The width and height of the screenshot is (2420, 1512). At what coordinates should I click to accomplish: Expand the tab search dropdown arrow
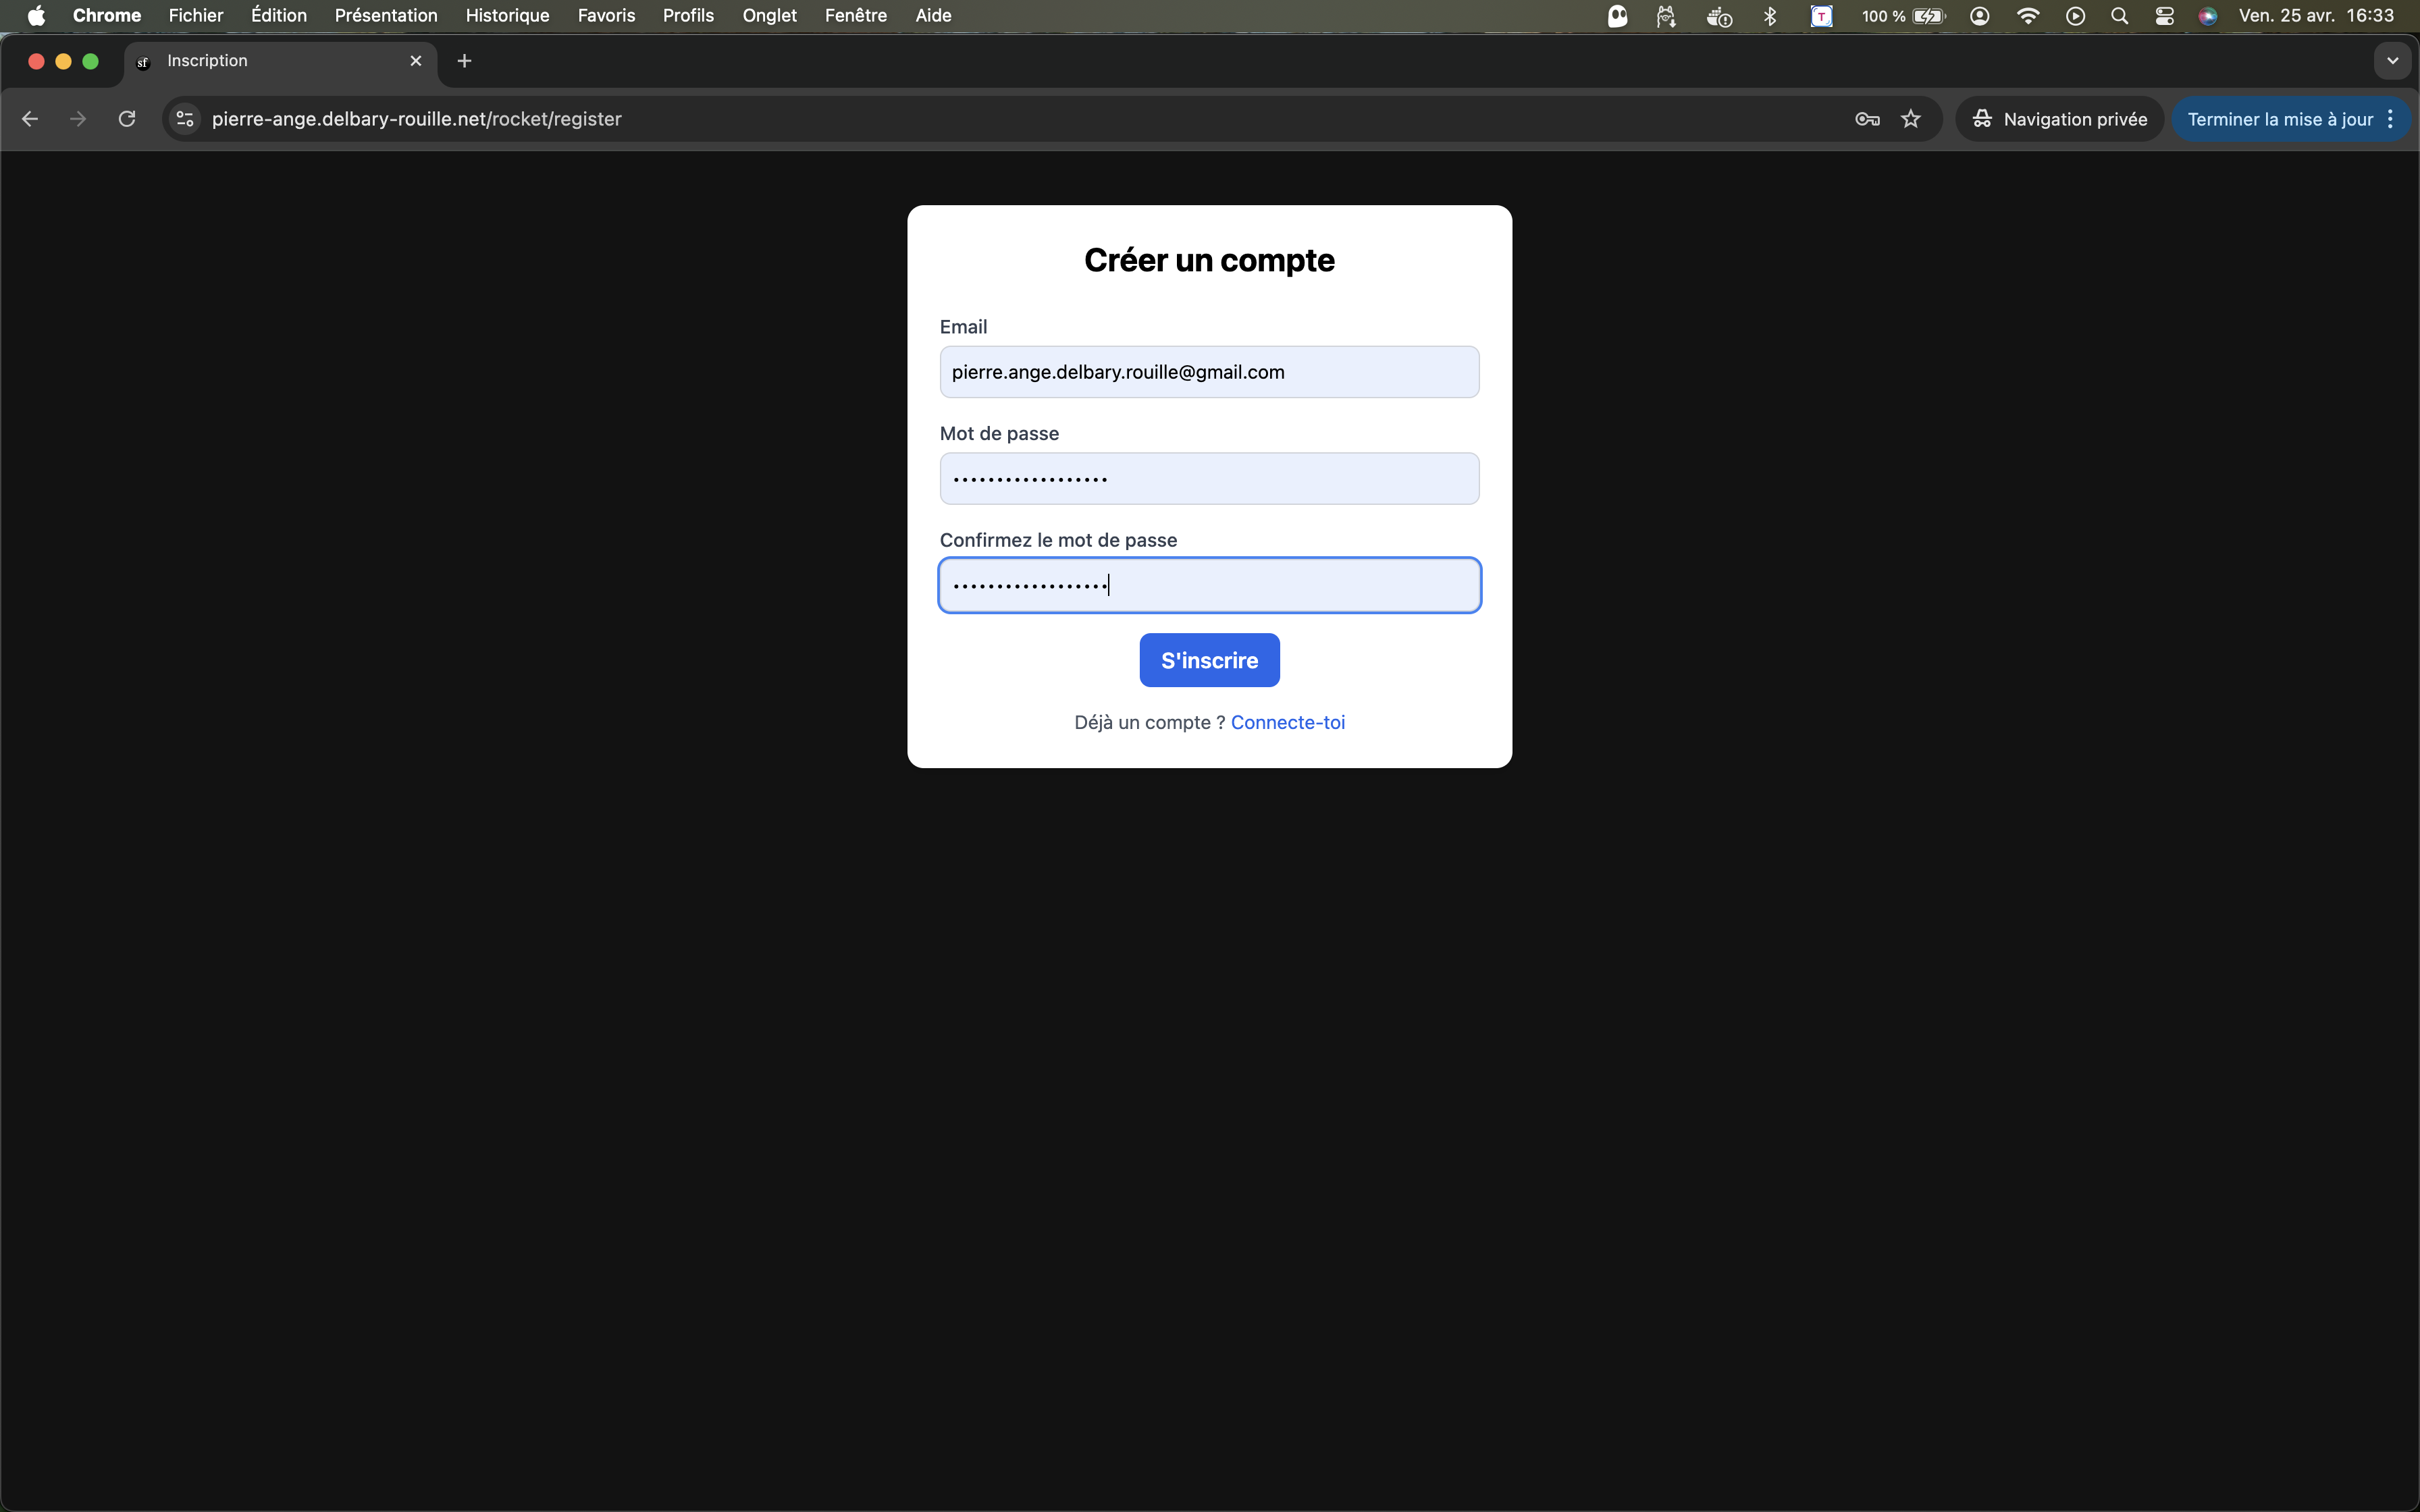point(2392,61)
